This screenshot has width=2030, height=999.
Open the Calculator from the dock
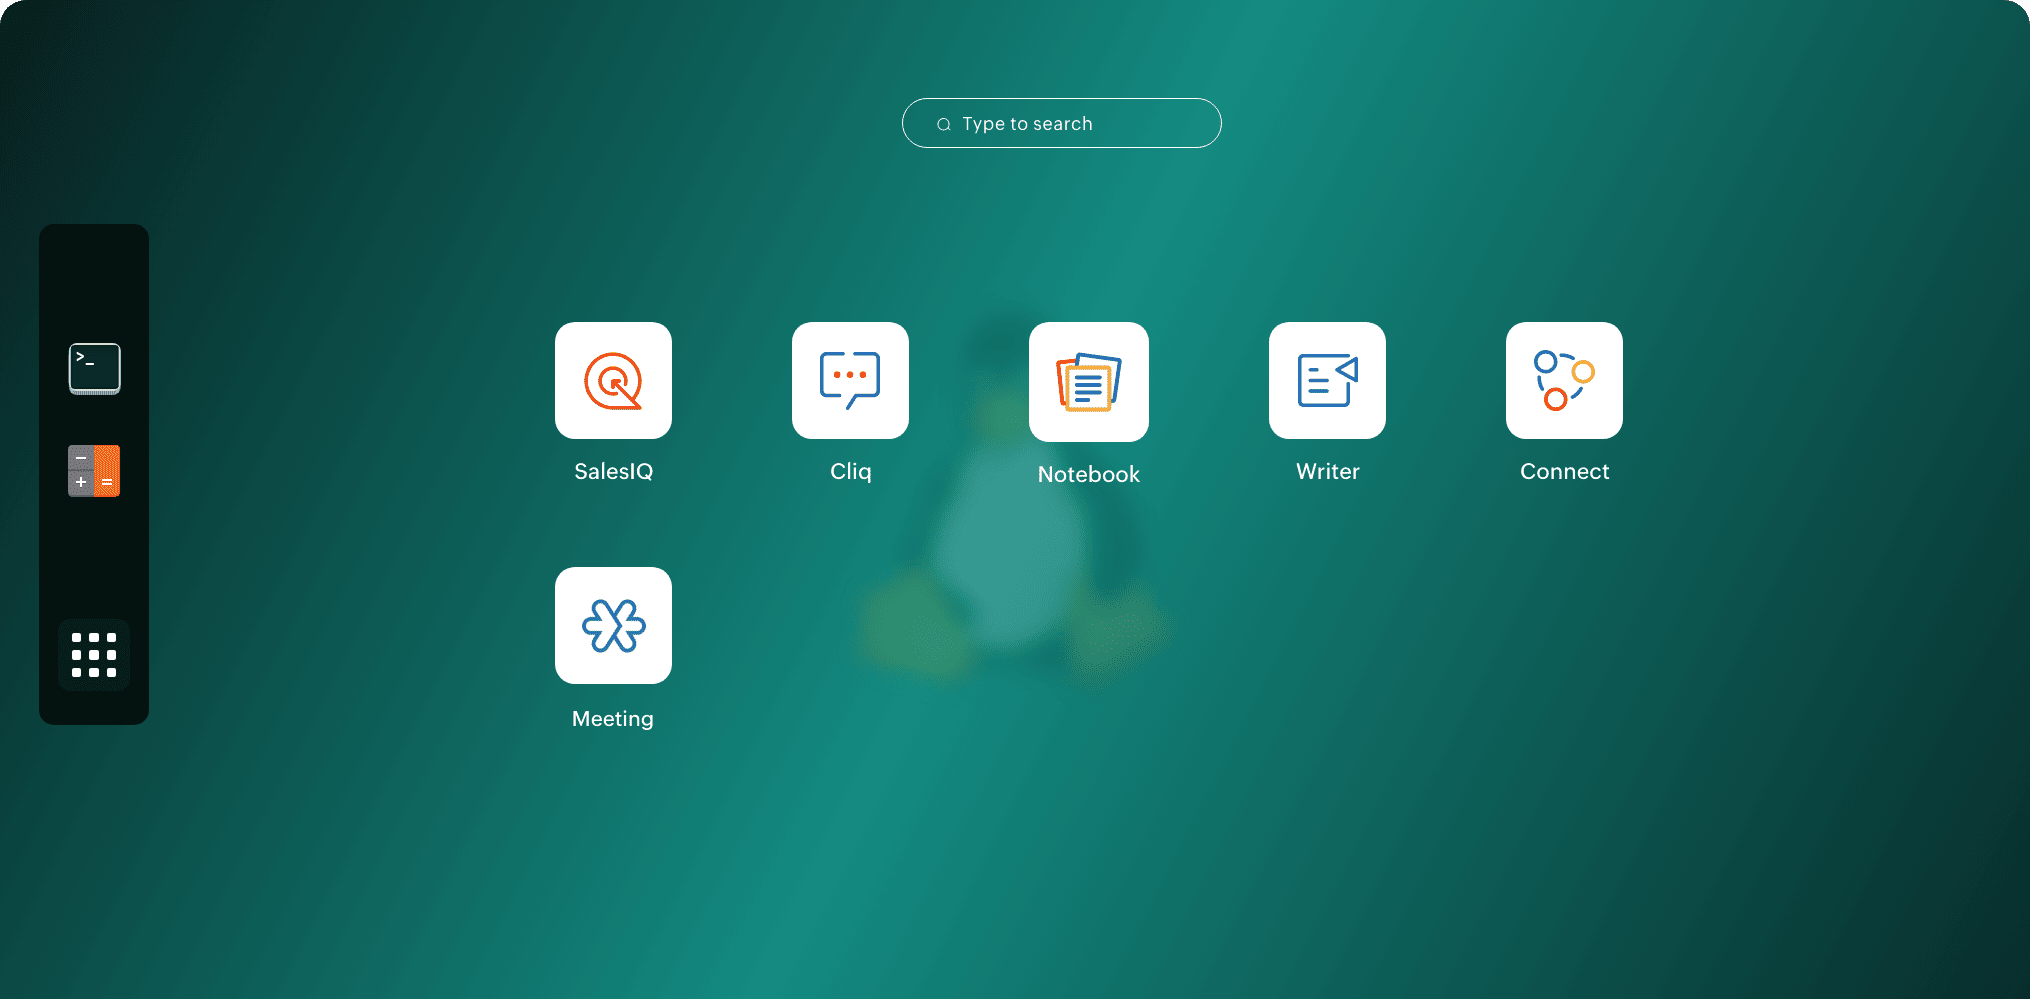94,471
